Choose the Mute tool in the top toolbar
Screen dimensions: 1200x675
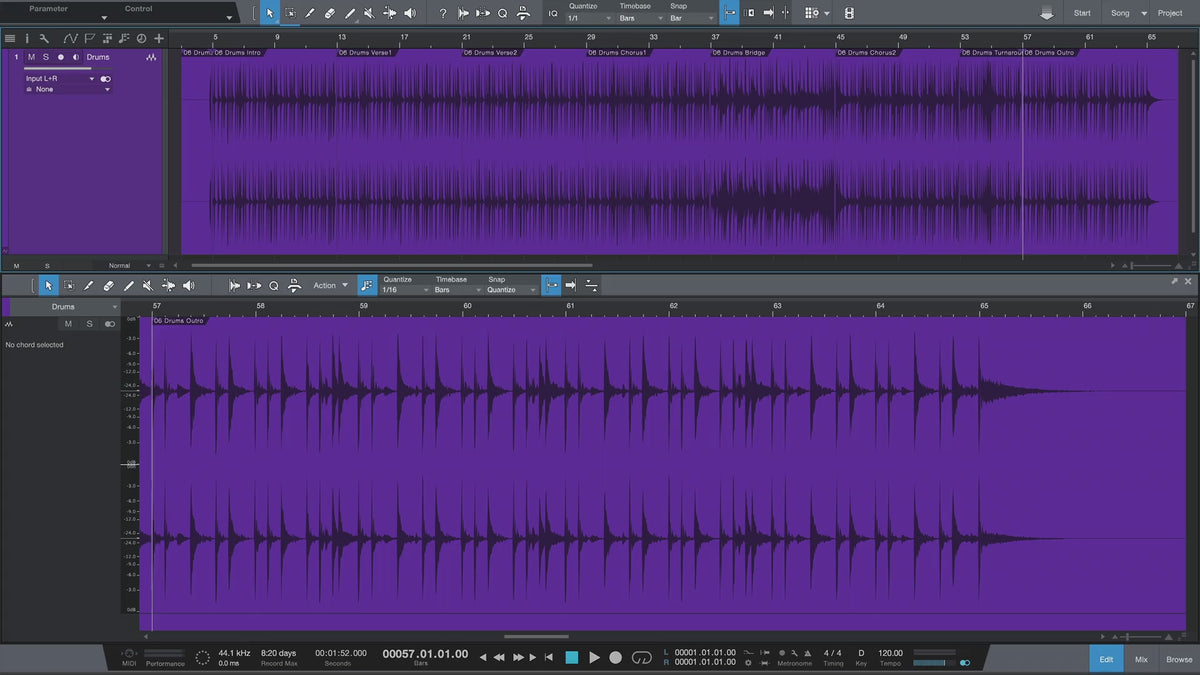click(369, 13)
